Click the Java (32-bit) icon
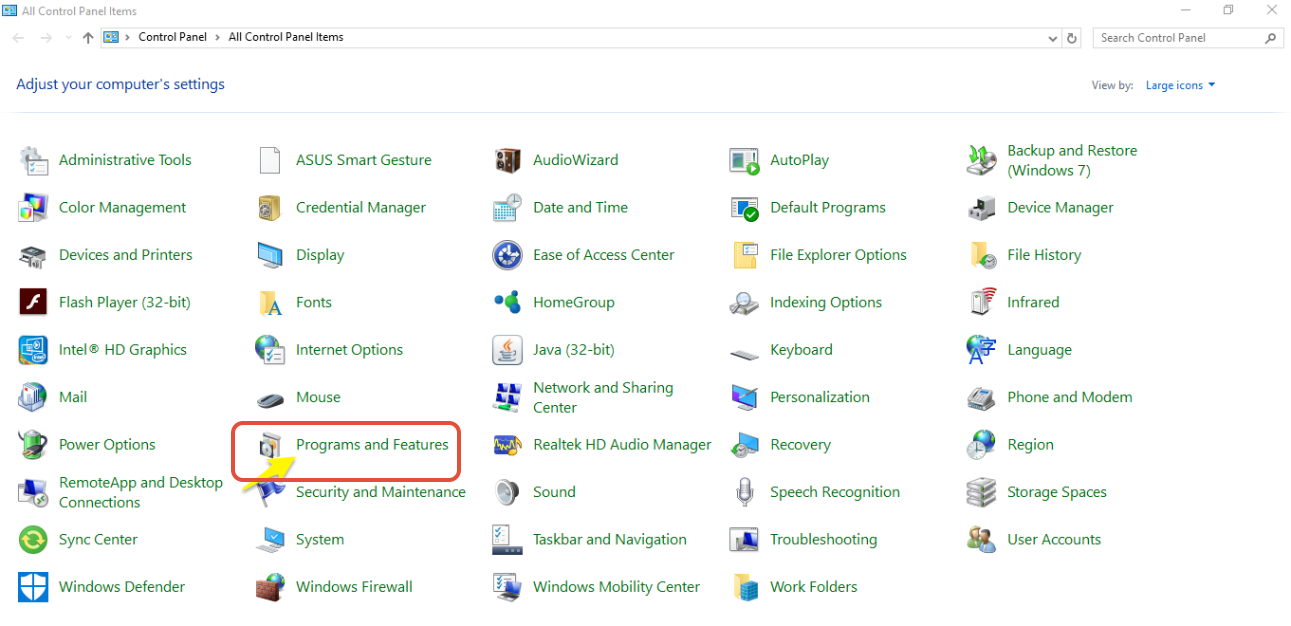Image resolution: width=1291 pixels, height=626 pixels. 507,350
